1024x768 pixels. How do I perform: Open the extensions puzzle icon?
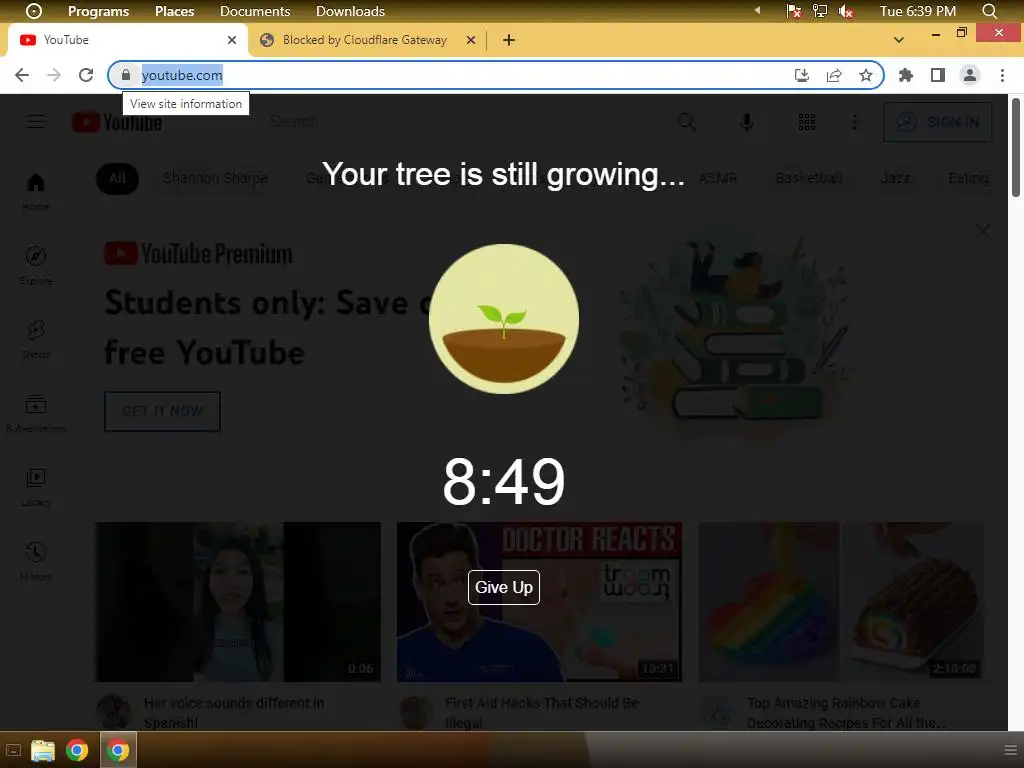tap(906, 75)
